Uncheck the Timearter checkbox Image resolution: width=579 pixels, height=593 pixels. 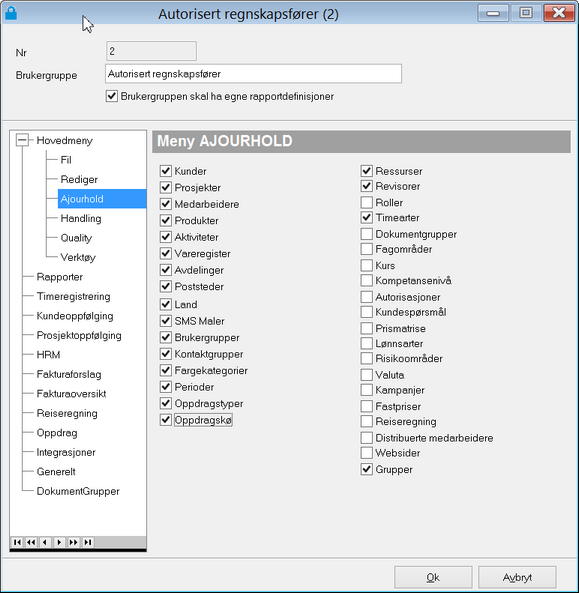366,217
